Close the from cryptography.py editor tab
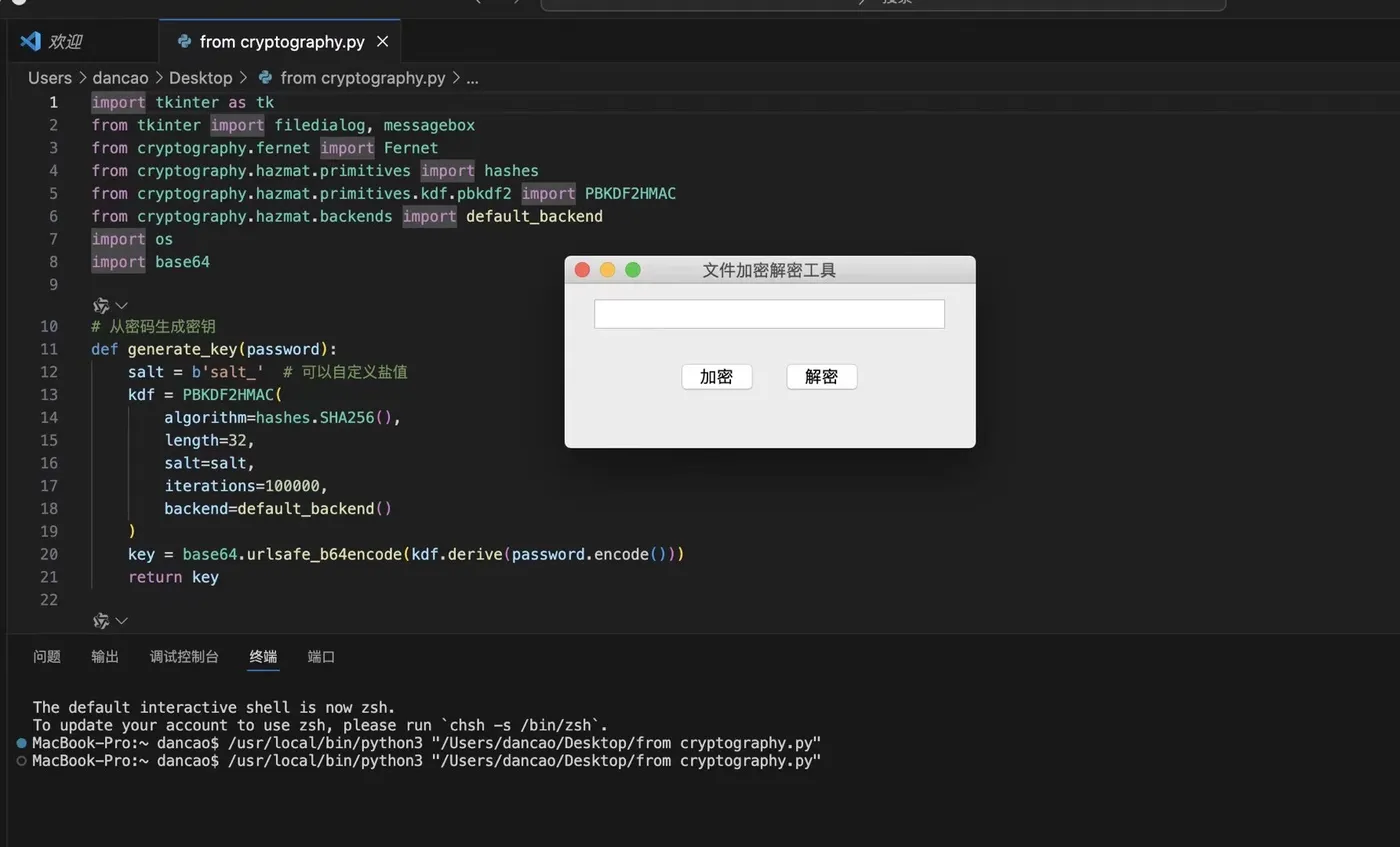This screenshot has width=1400, height=847. click(384, 42)
